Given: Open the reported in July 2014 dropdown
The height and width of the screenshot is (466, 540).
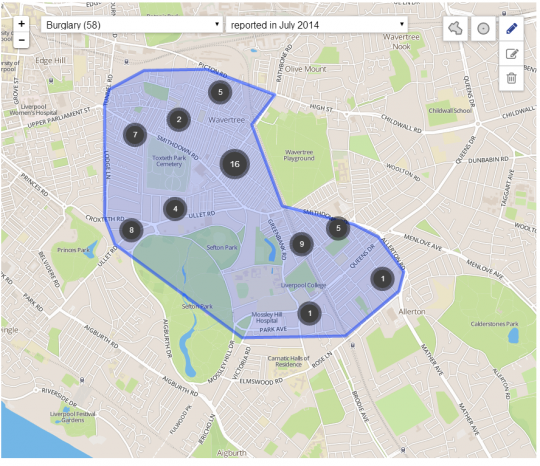Looking at the screenshot, I should coord(316,25).
